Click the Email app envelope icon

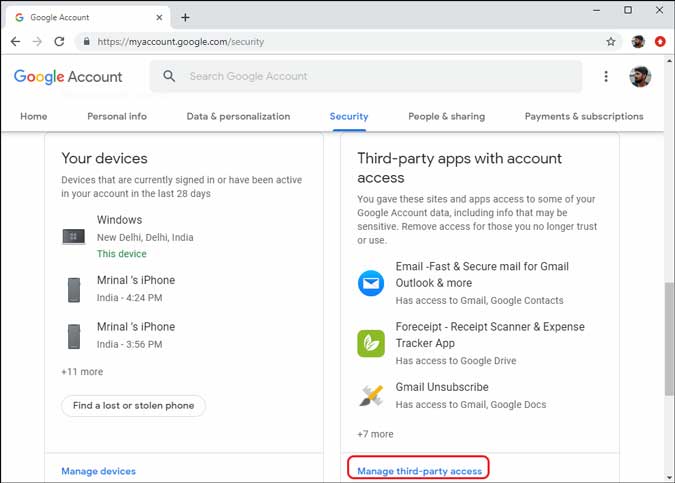[x=371, y=283]
